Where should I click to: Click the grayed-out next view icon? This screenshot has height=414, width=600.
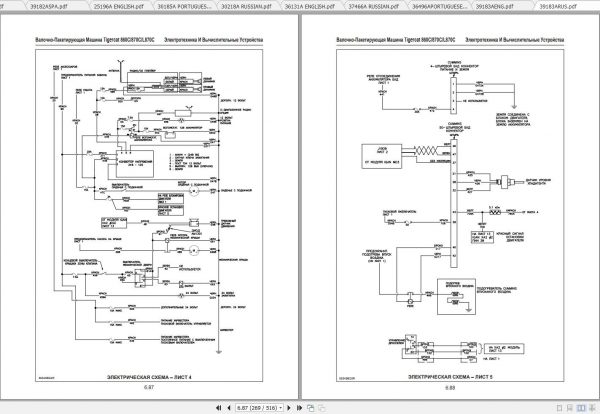pos(322,408)
